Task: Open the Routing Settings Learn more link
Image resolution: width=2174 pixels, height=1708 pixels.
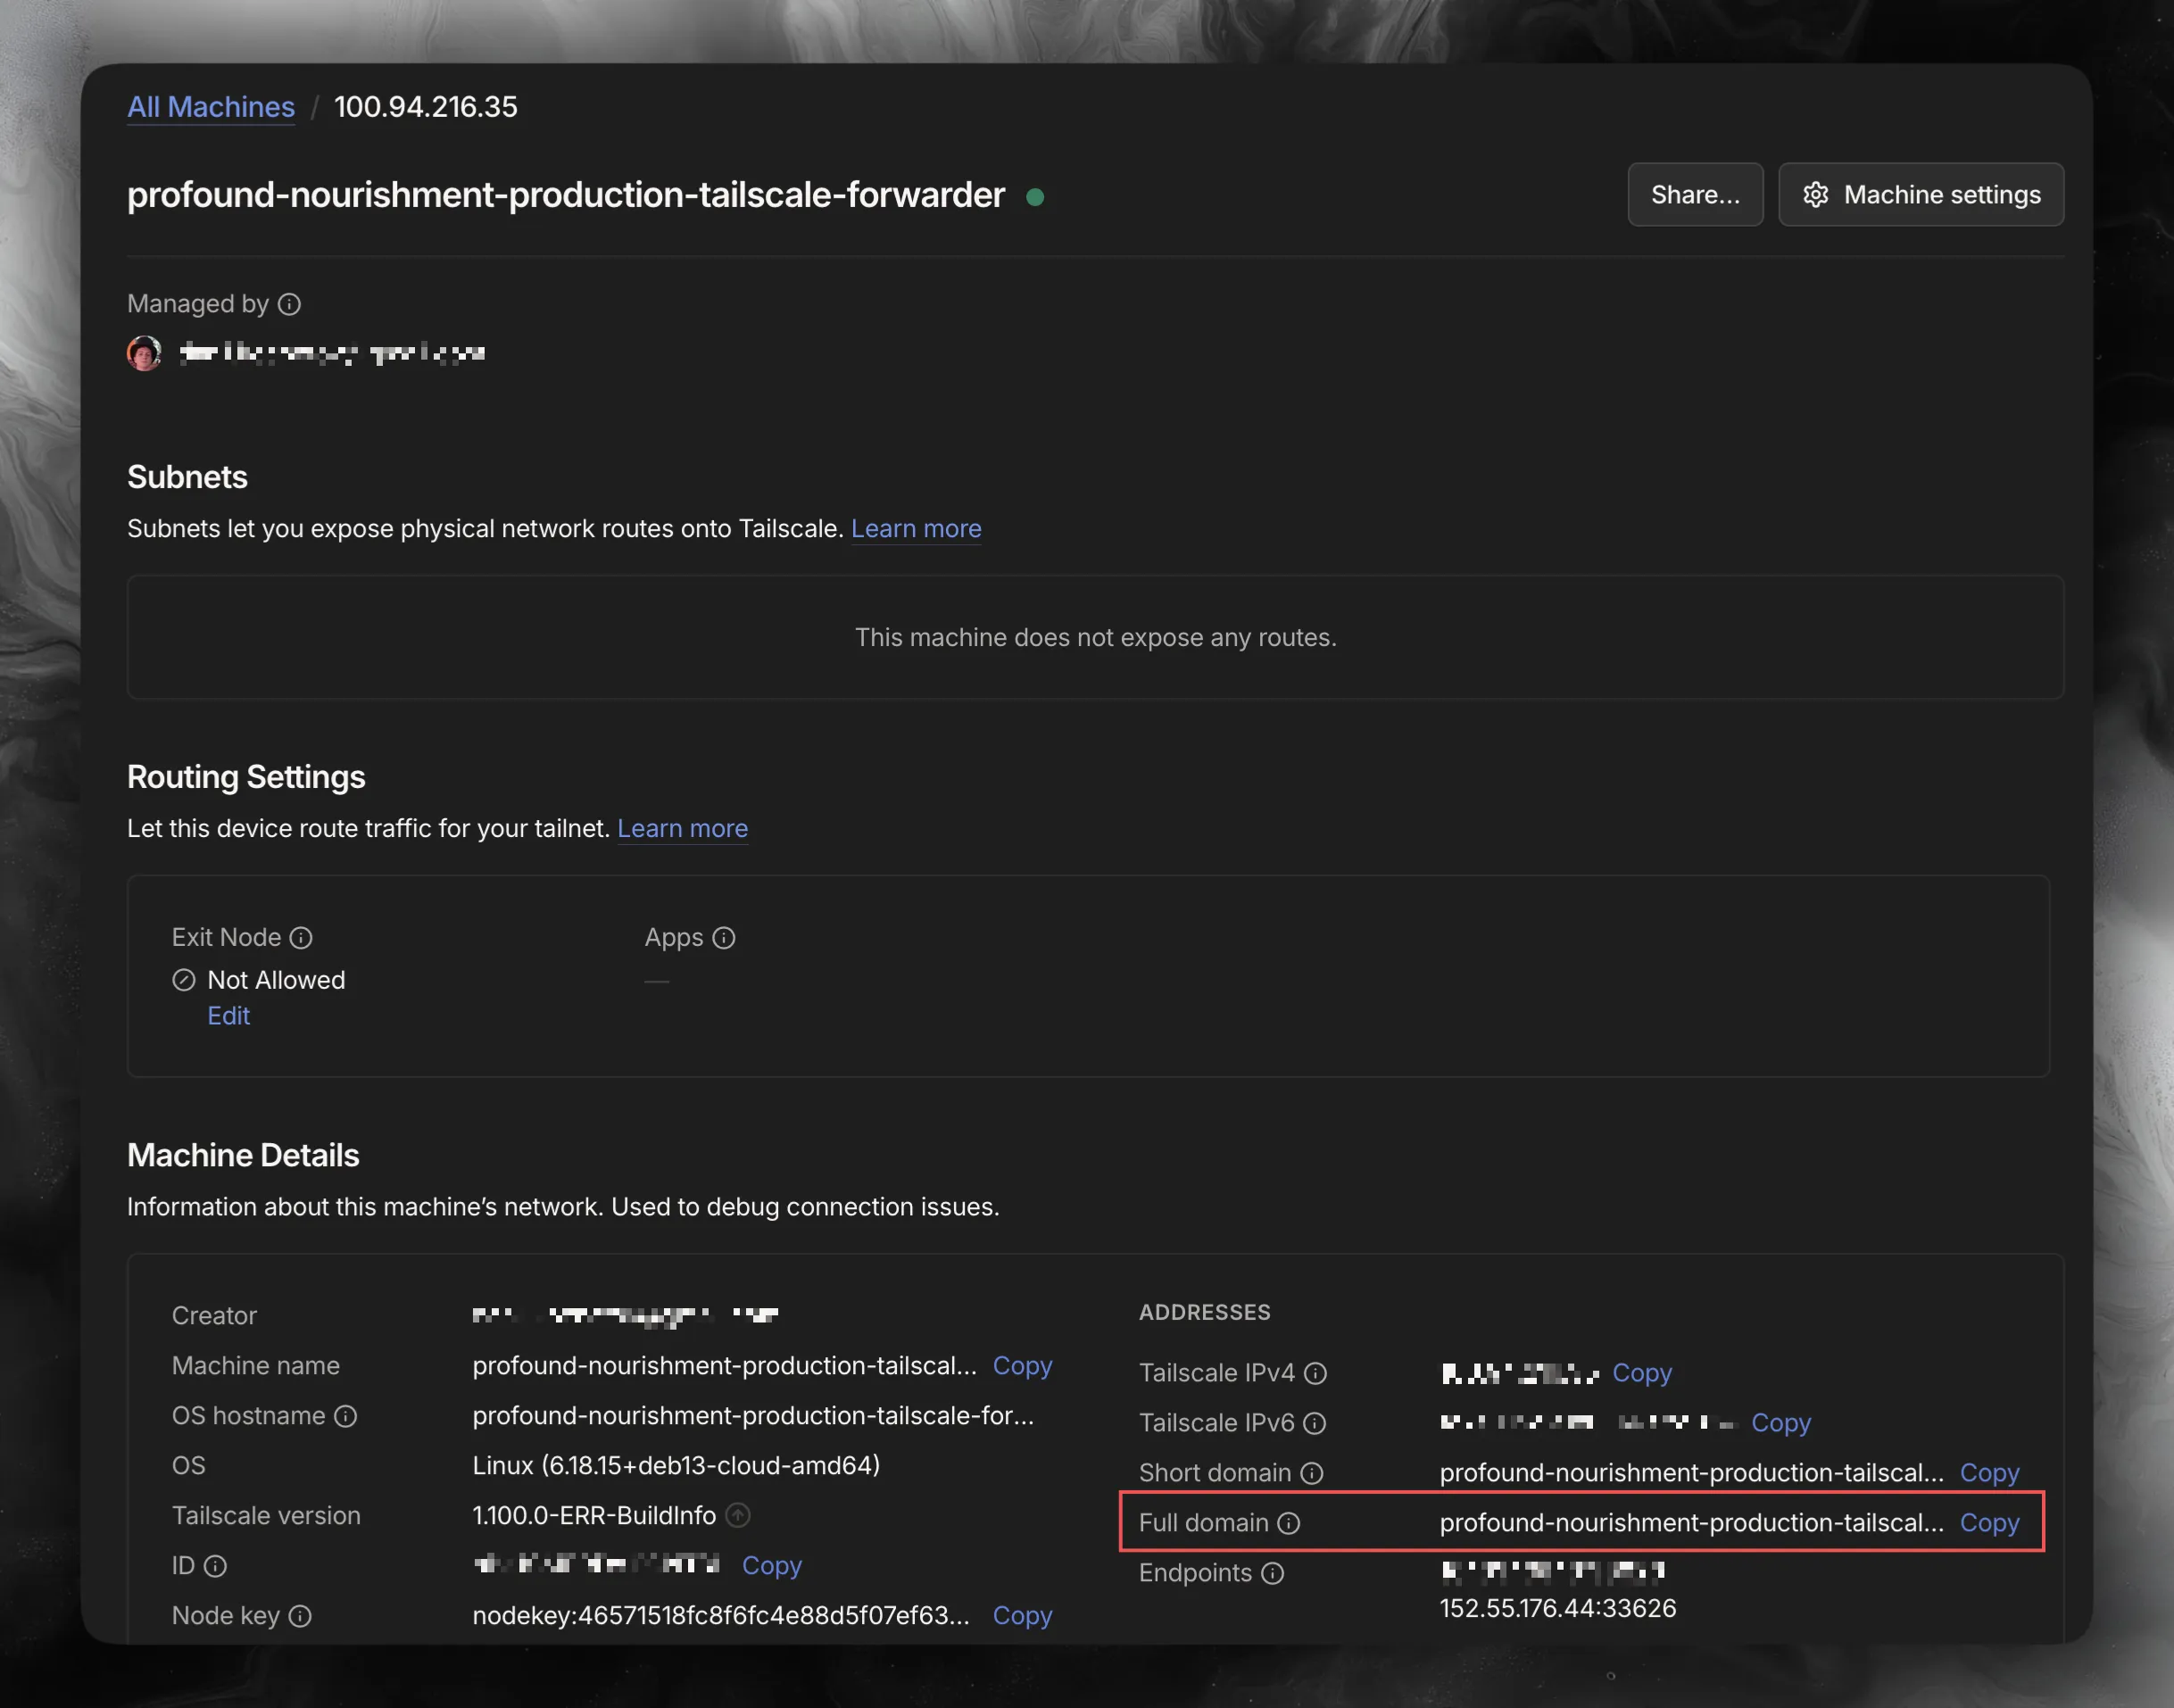Action: coord(682,828)
